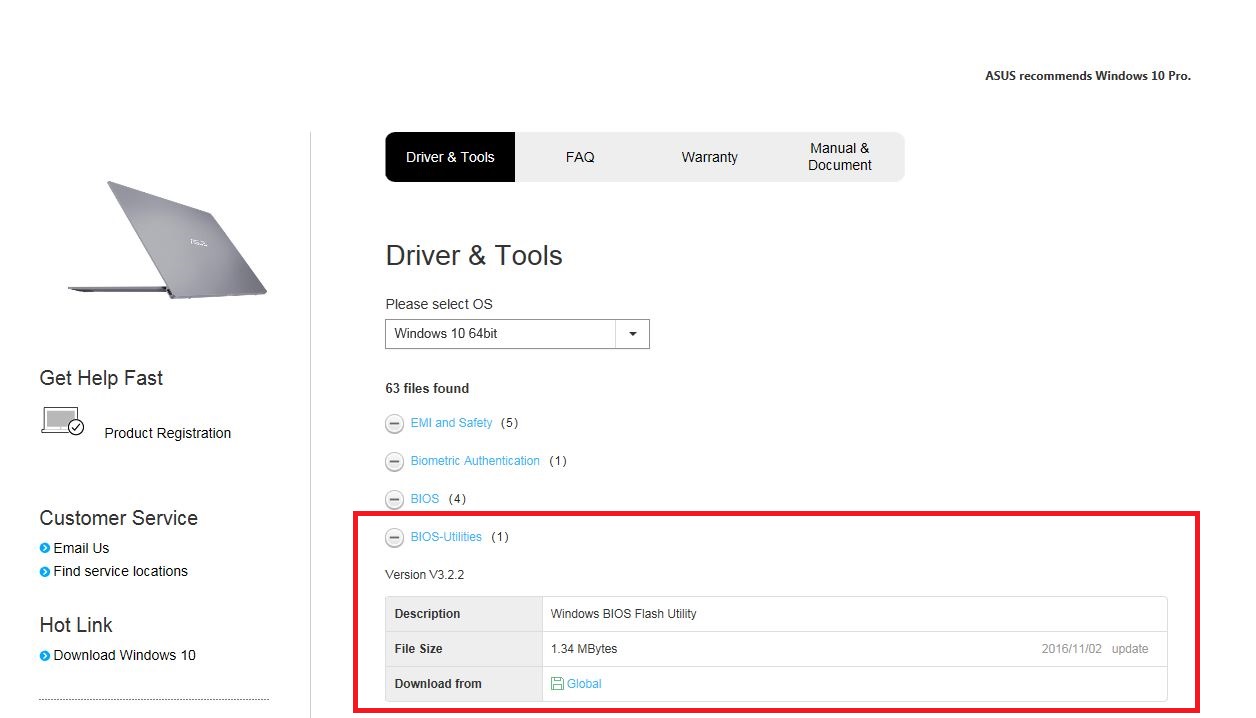Click the bullet icon beside Email Us
1256x718 pixels.
45,548
